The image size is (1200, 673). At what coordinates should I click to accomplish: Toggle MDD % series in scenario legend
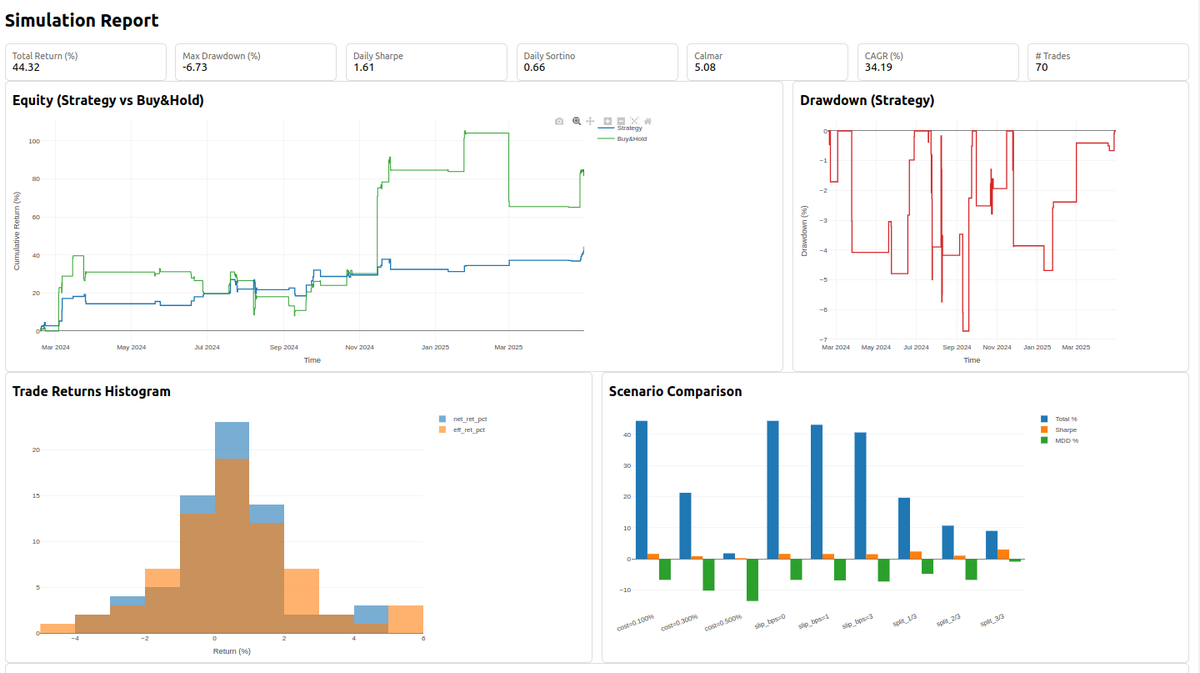pos(1060,441)
